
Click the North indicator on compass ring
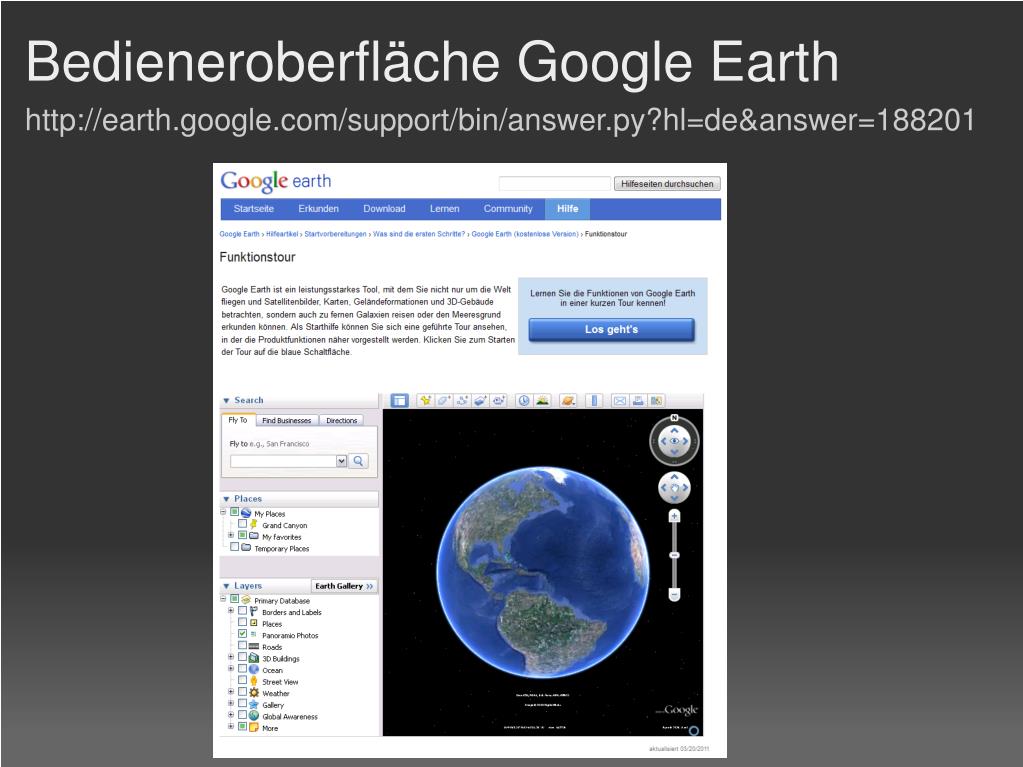[675, 417]
